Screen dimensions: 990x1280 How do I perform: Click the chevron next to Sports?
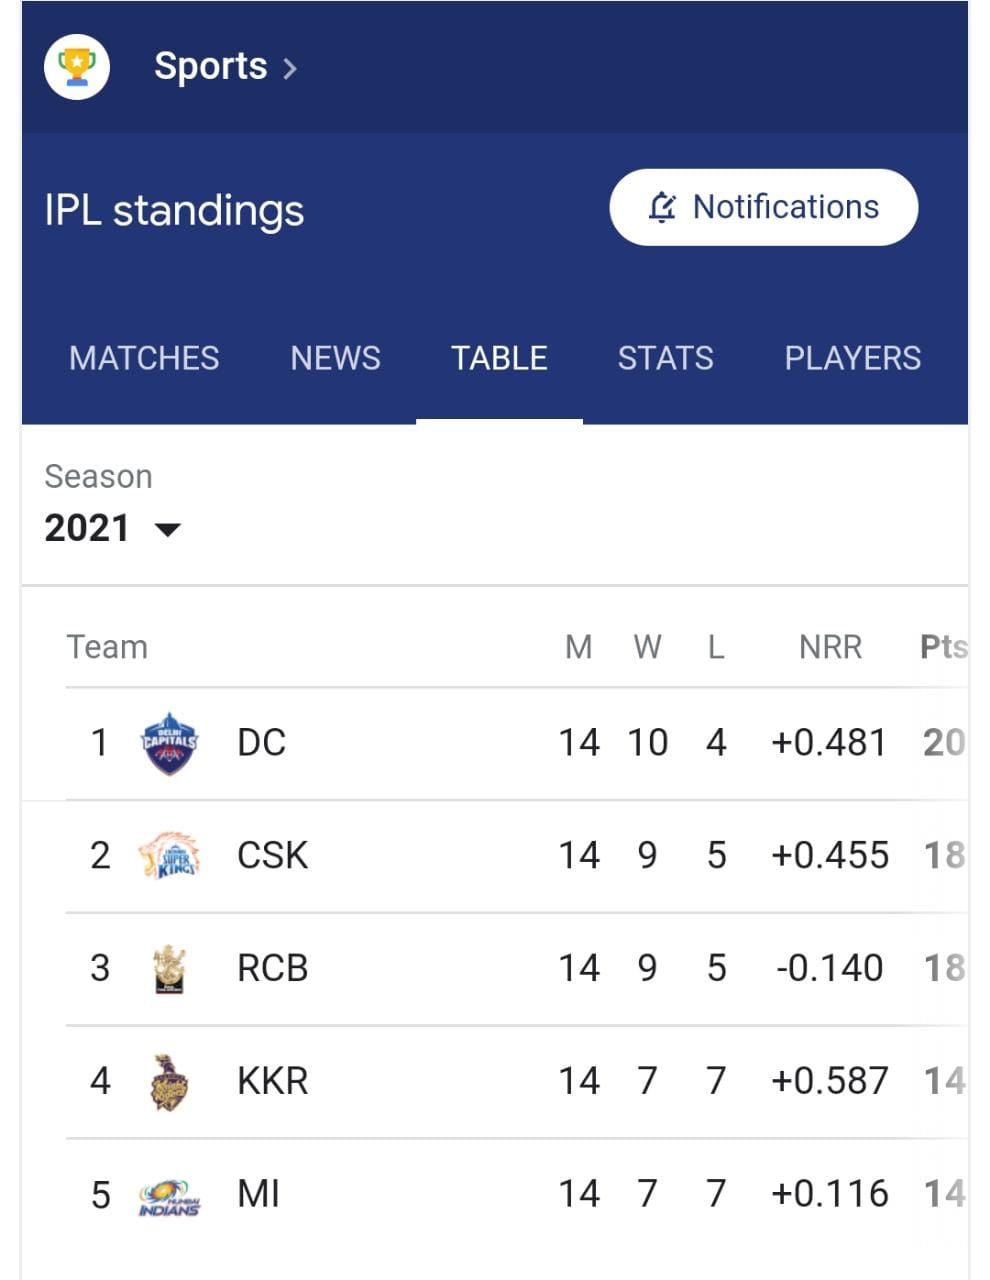click(290, 68)
